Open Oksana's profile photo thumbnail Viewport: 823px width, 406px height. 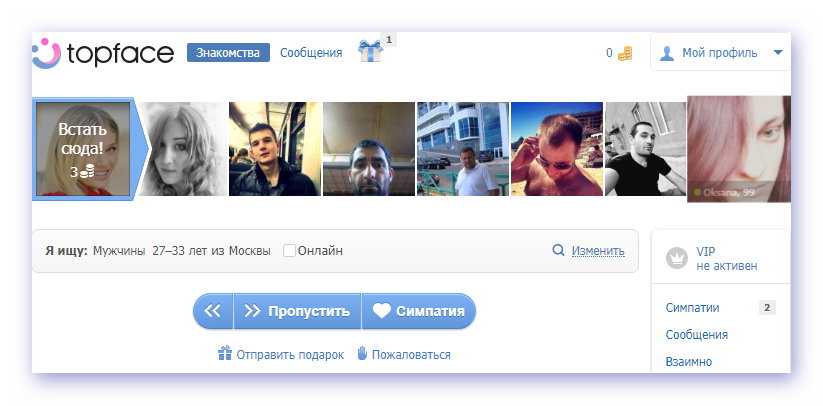[738, 149]
